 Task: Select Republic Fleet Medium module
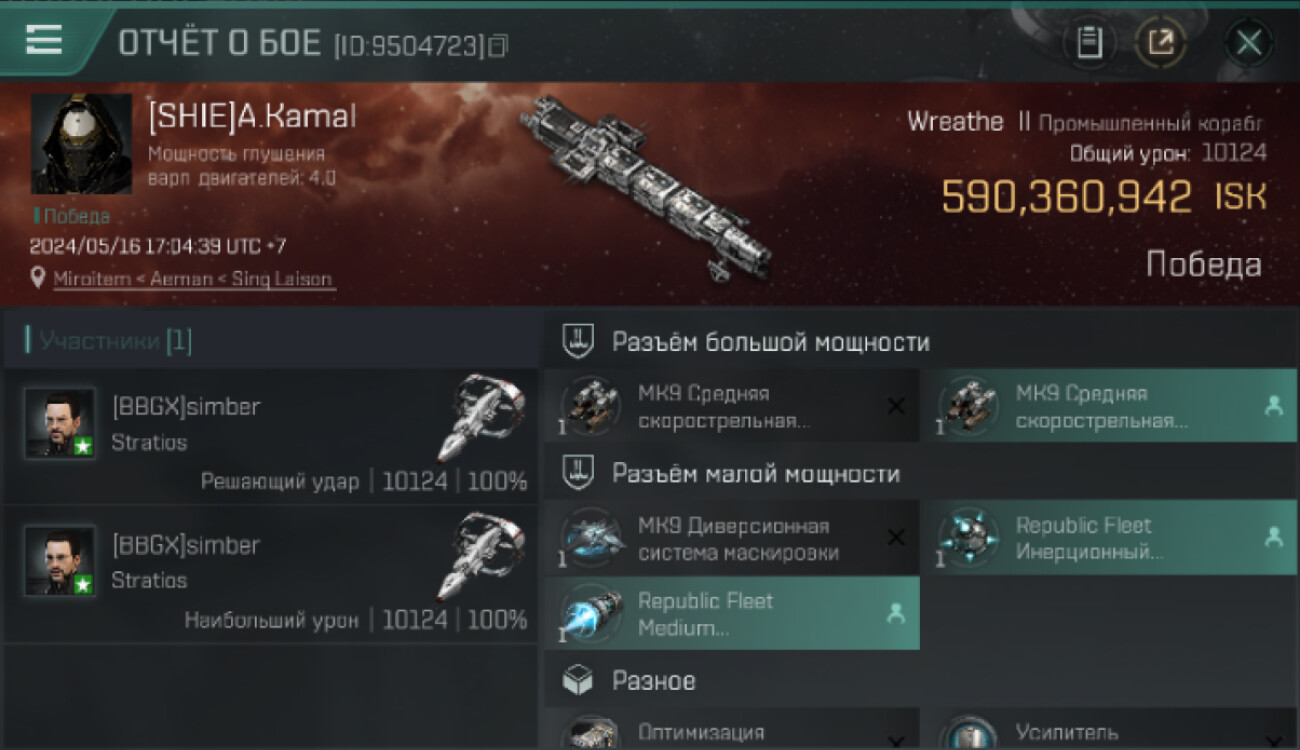(x=731, y=613)
